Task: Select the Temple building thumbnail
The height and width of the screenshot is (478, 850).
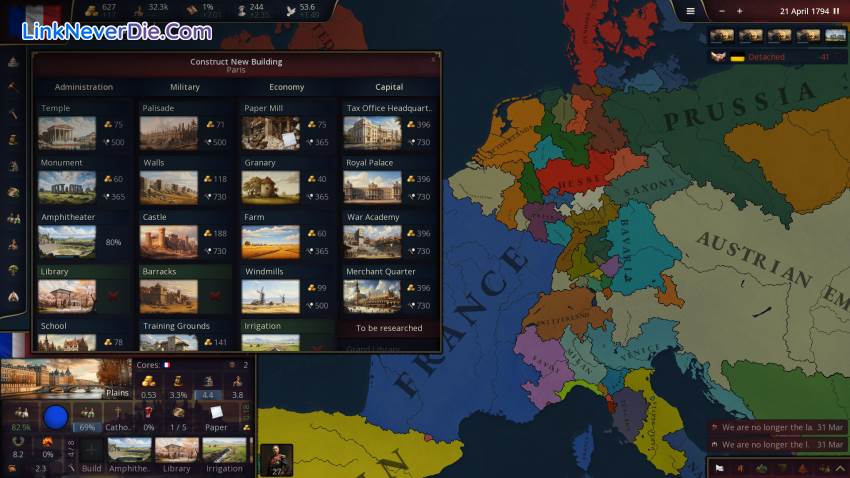Action: 67,133
